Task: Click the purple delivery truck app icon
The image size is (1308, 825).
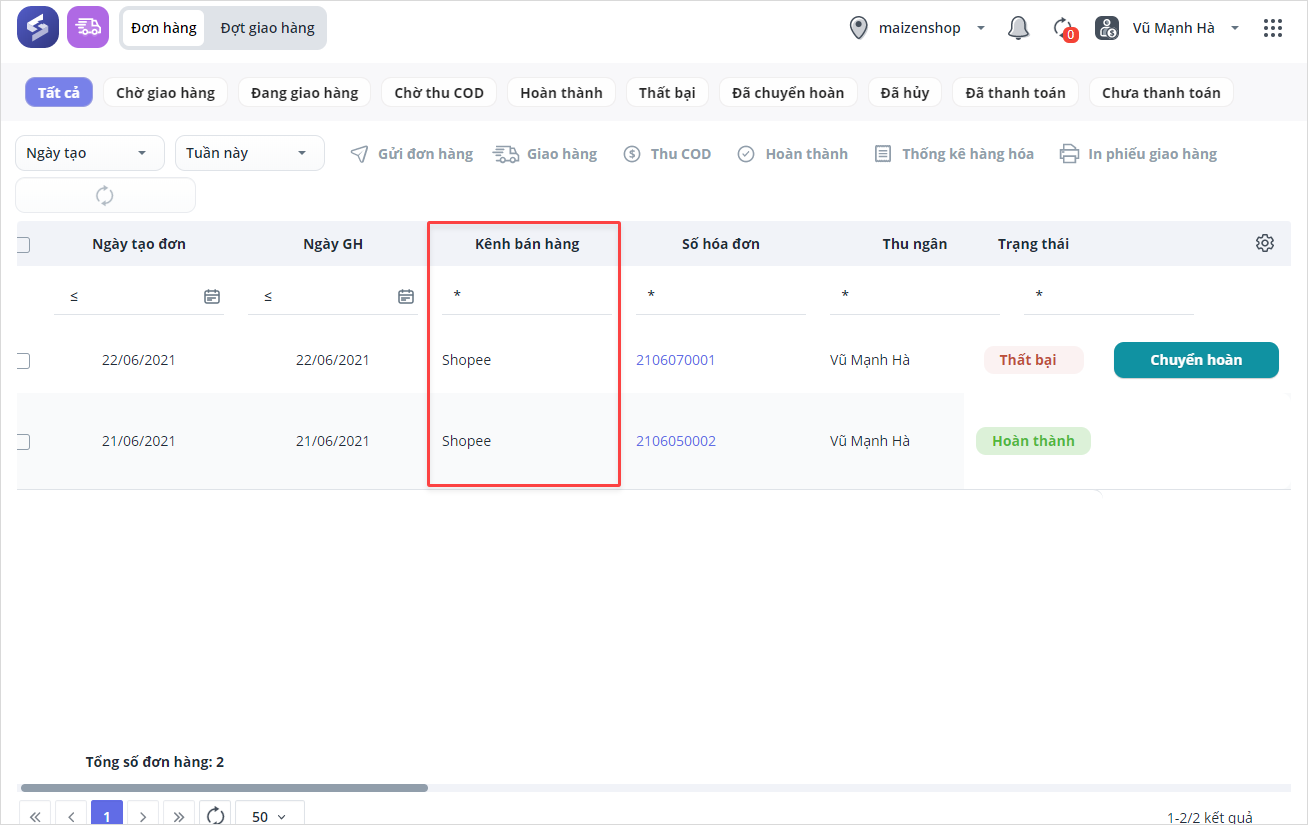Action: click(x=88, y=28)
